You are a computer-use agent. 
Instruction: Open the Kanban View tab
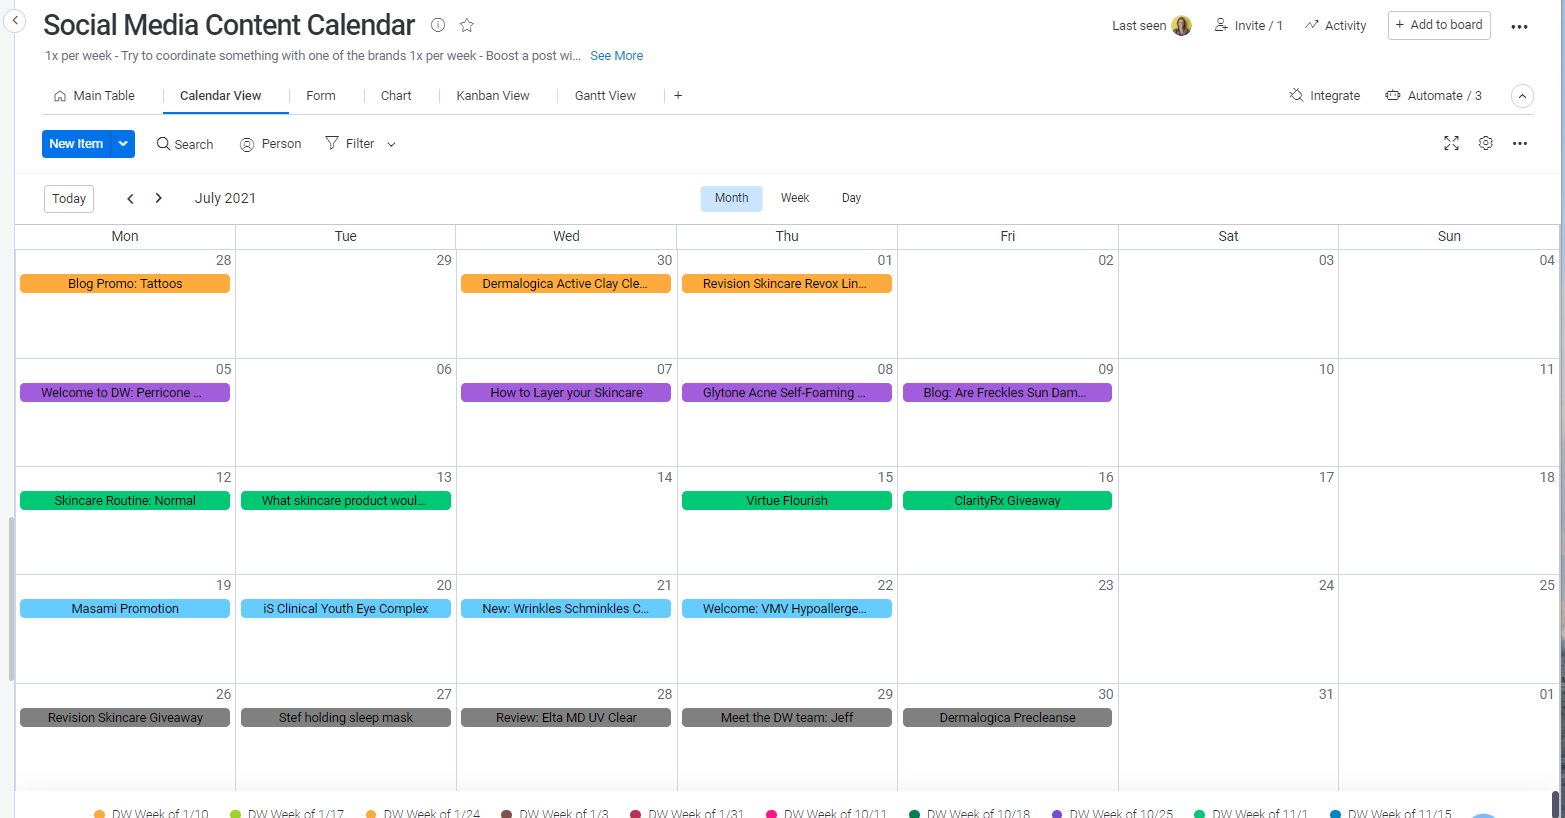click(x=492, y=95)
